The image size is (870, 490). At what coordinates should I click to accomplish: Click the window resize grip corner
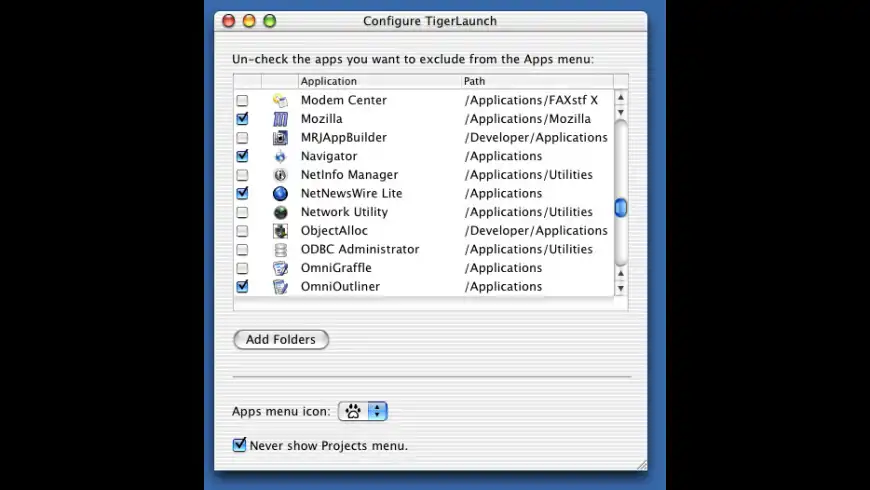pos(641,465)
